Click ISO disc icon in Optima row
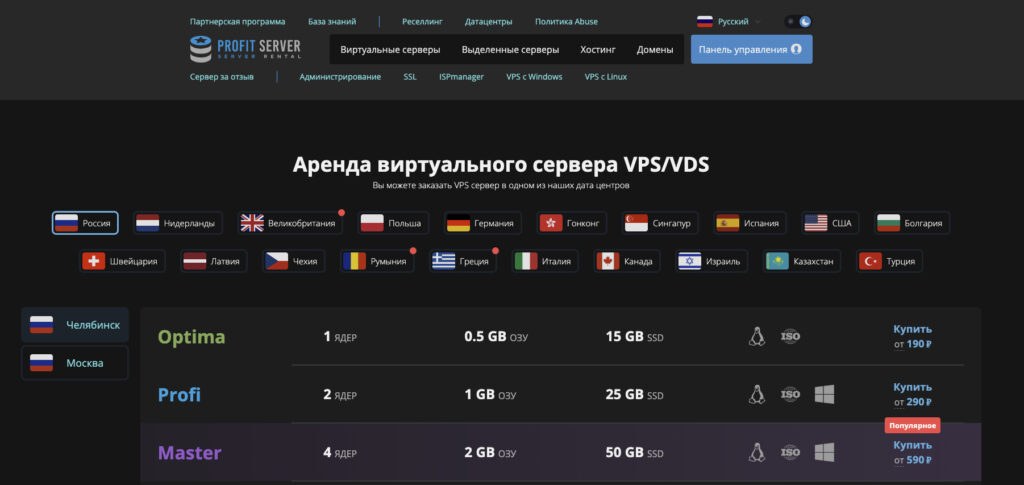The height and width of the screenshot is (485, 1024). pyautogui.click(x=790, y=337)
